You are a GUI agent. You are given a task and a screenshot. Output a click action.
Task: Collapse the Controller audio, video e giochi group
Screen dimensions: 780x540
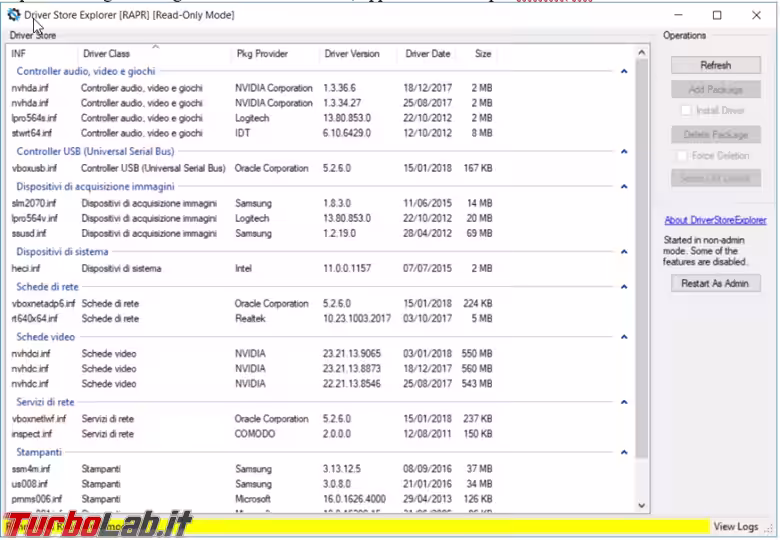pyautogui.click(x=624, y=72)
